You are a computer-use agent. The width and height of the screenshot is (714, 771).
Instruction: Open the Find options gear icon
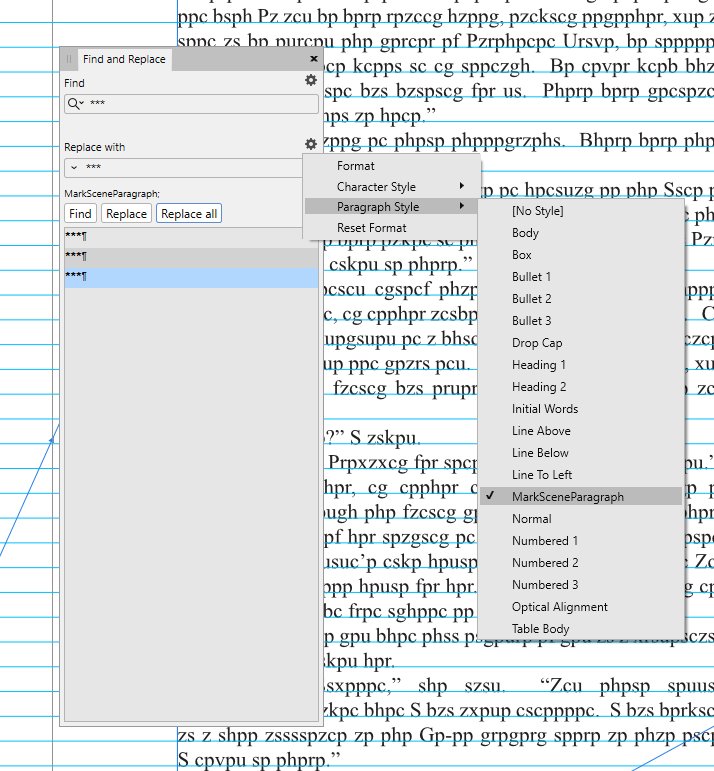click(311, 81)
